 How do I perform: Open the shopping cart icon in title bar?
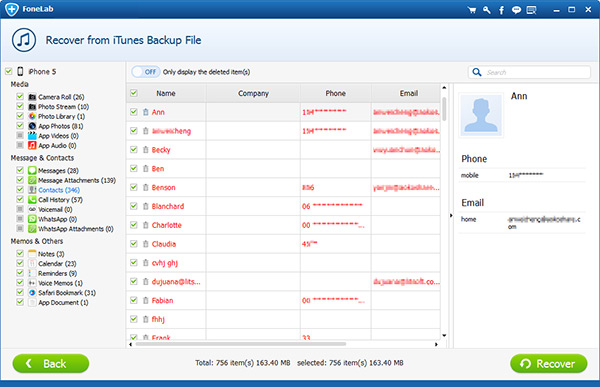pos(472,10)
